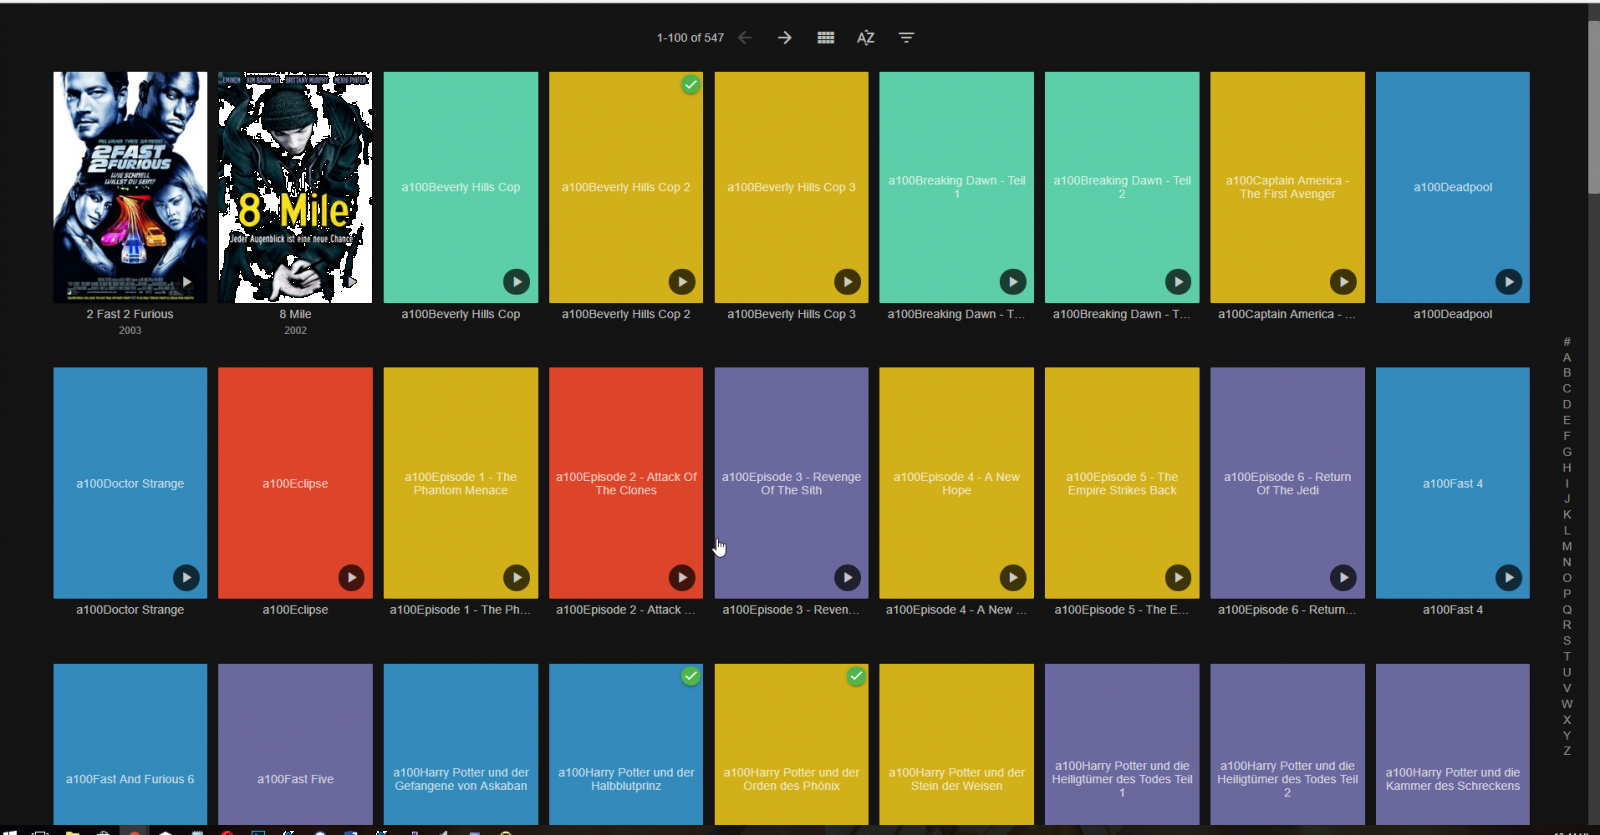Viewport: 1600px width, 835px height.
Task: Click the a100Eclipse title under its card
Action: (295, 610)
